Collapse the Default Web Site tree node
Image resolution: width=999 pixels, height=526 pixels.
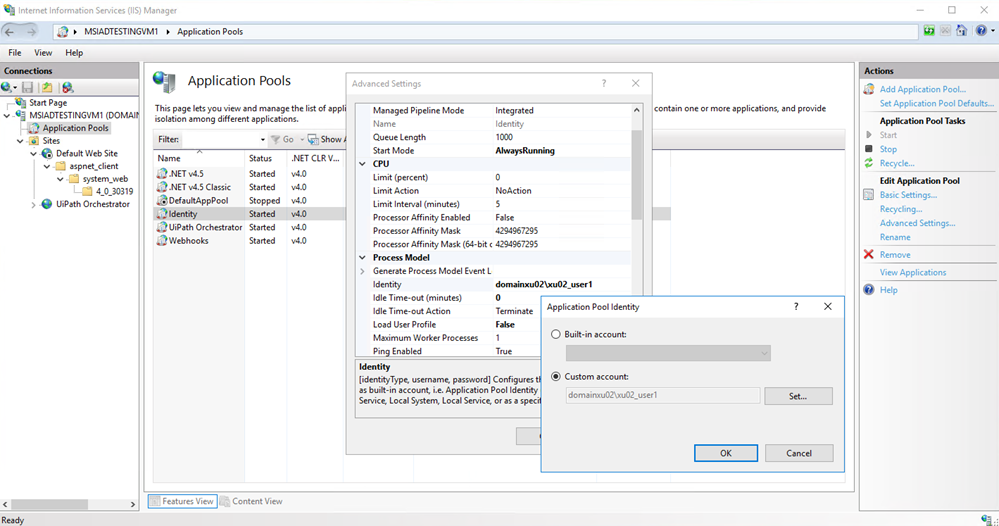(x=34, y=154)
